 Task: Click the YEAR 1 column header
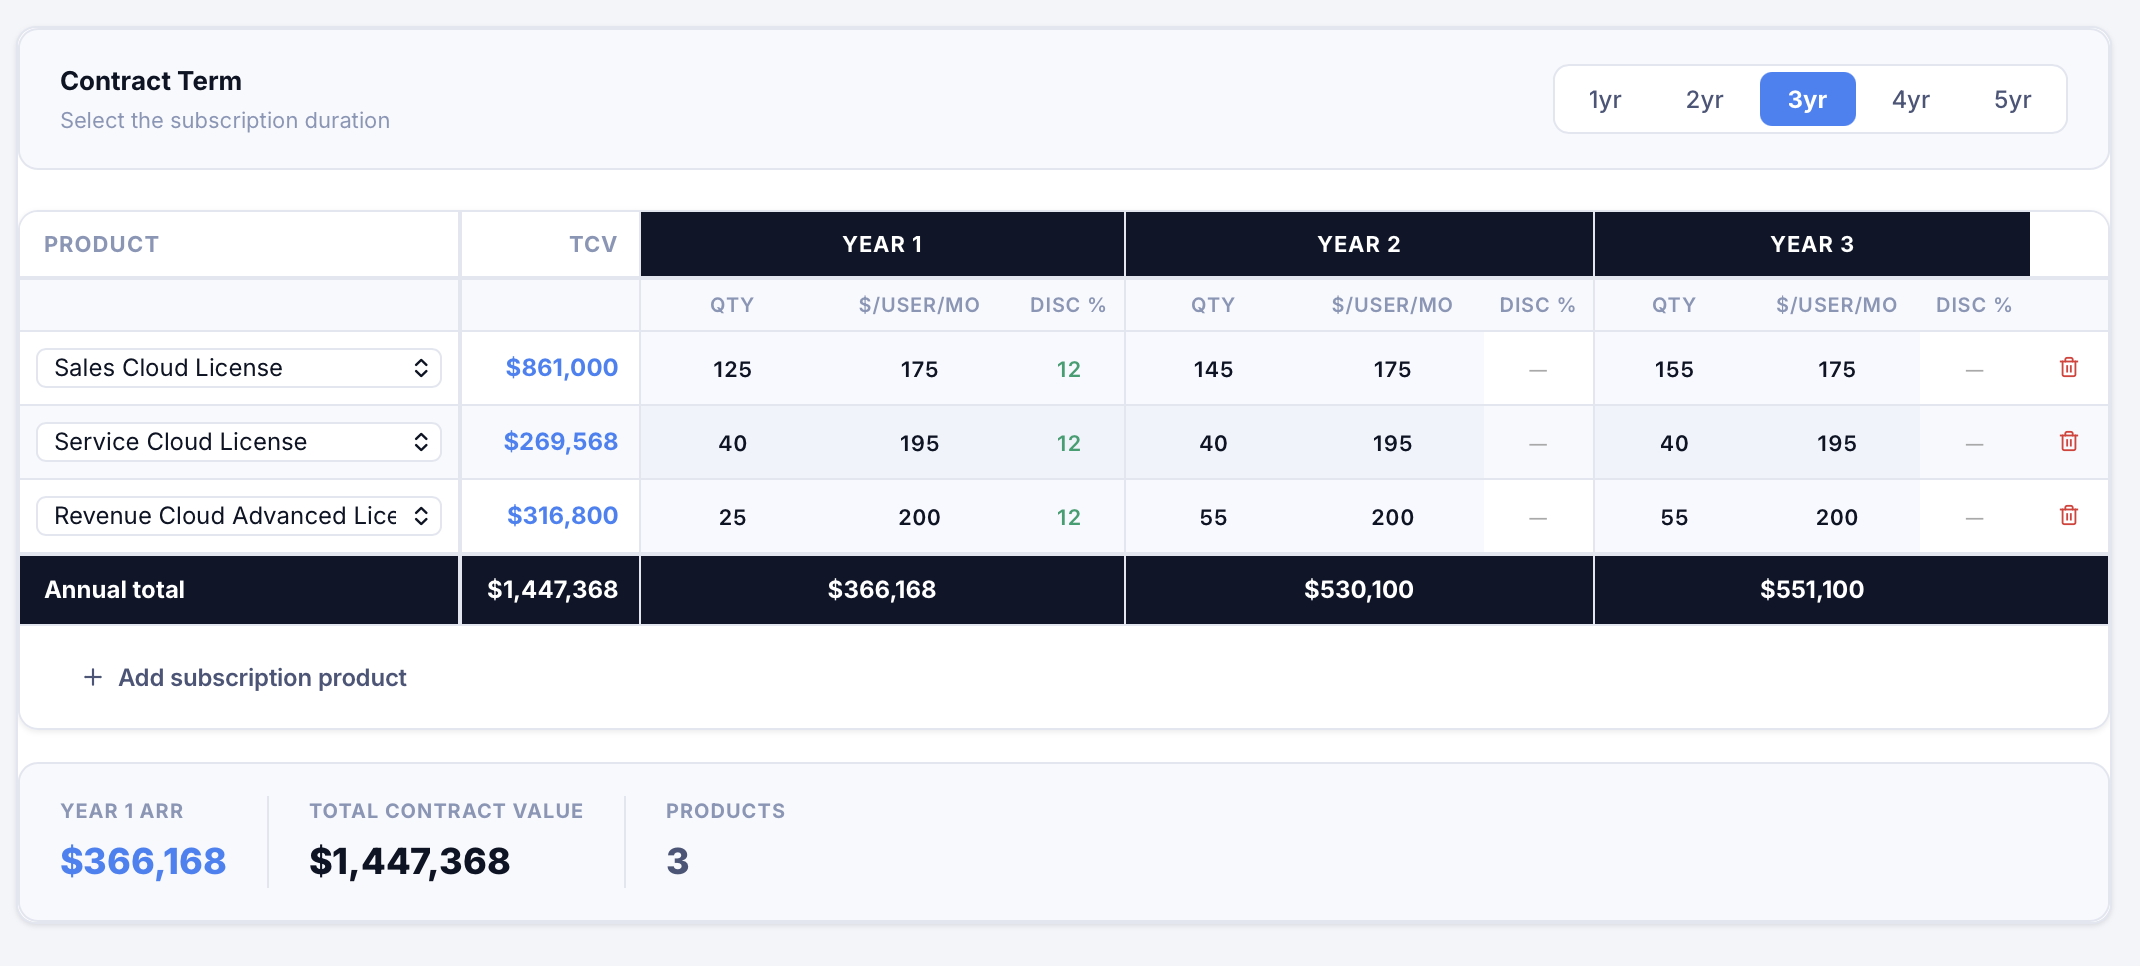pos(882,244)
